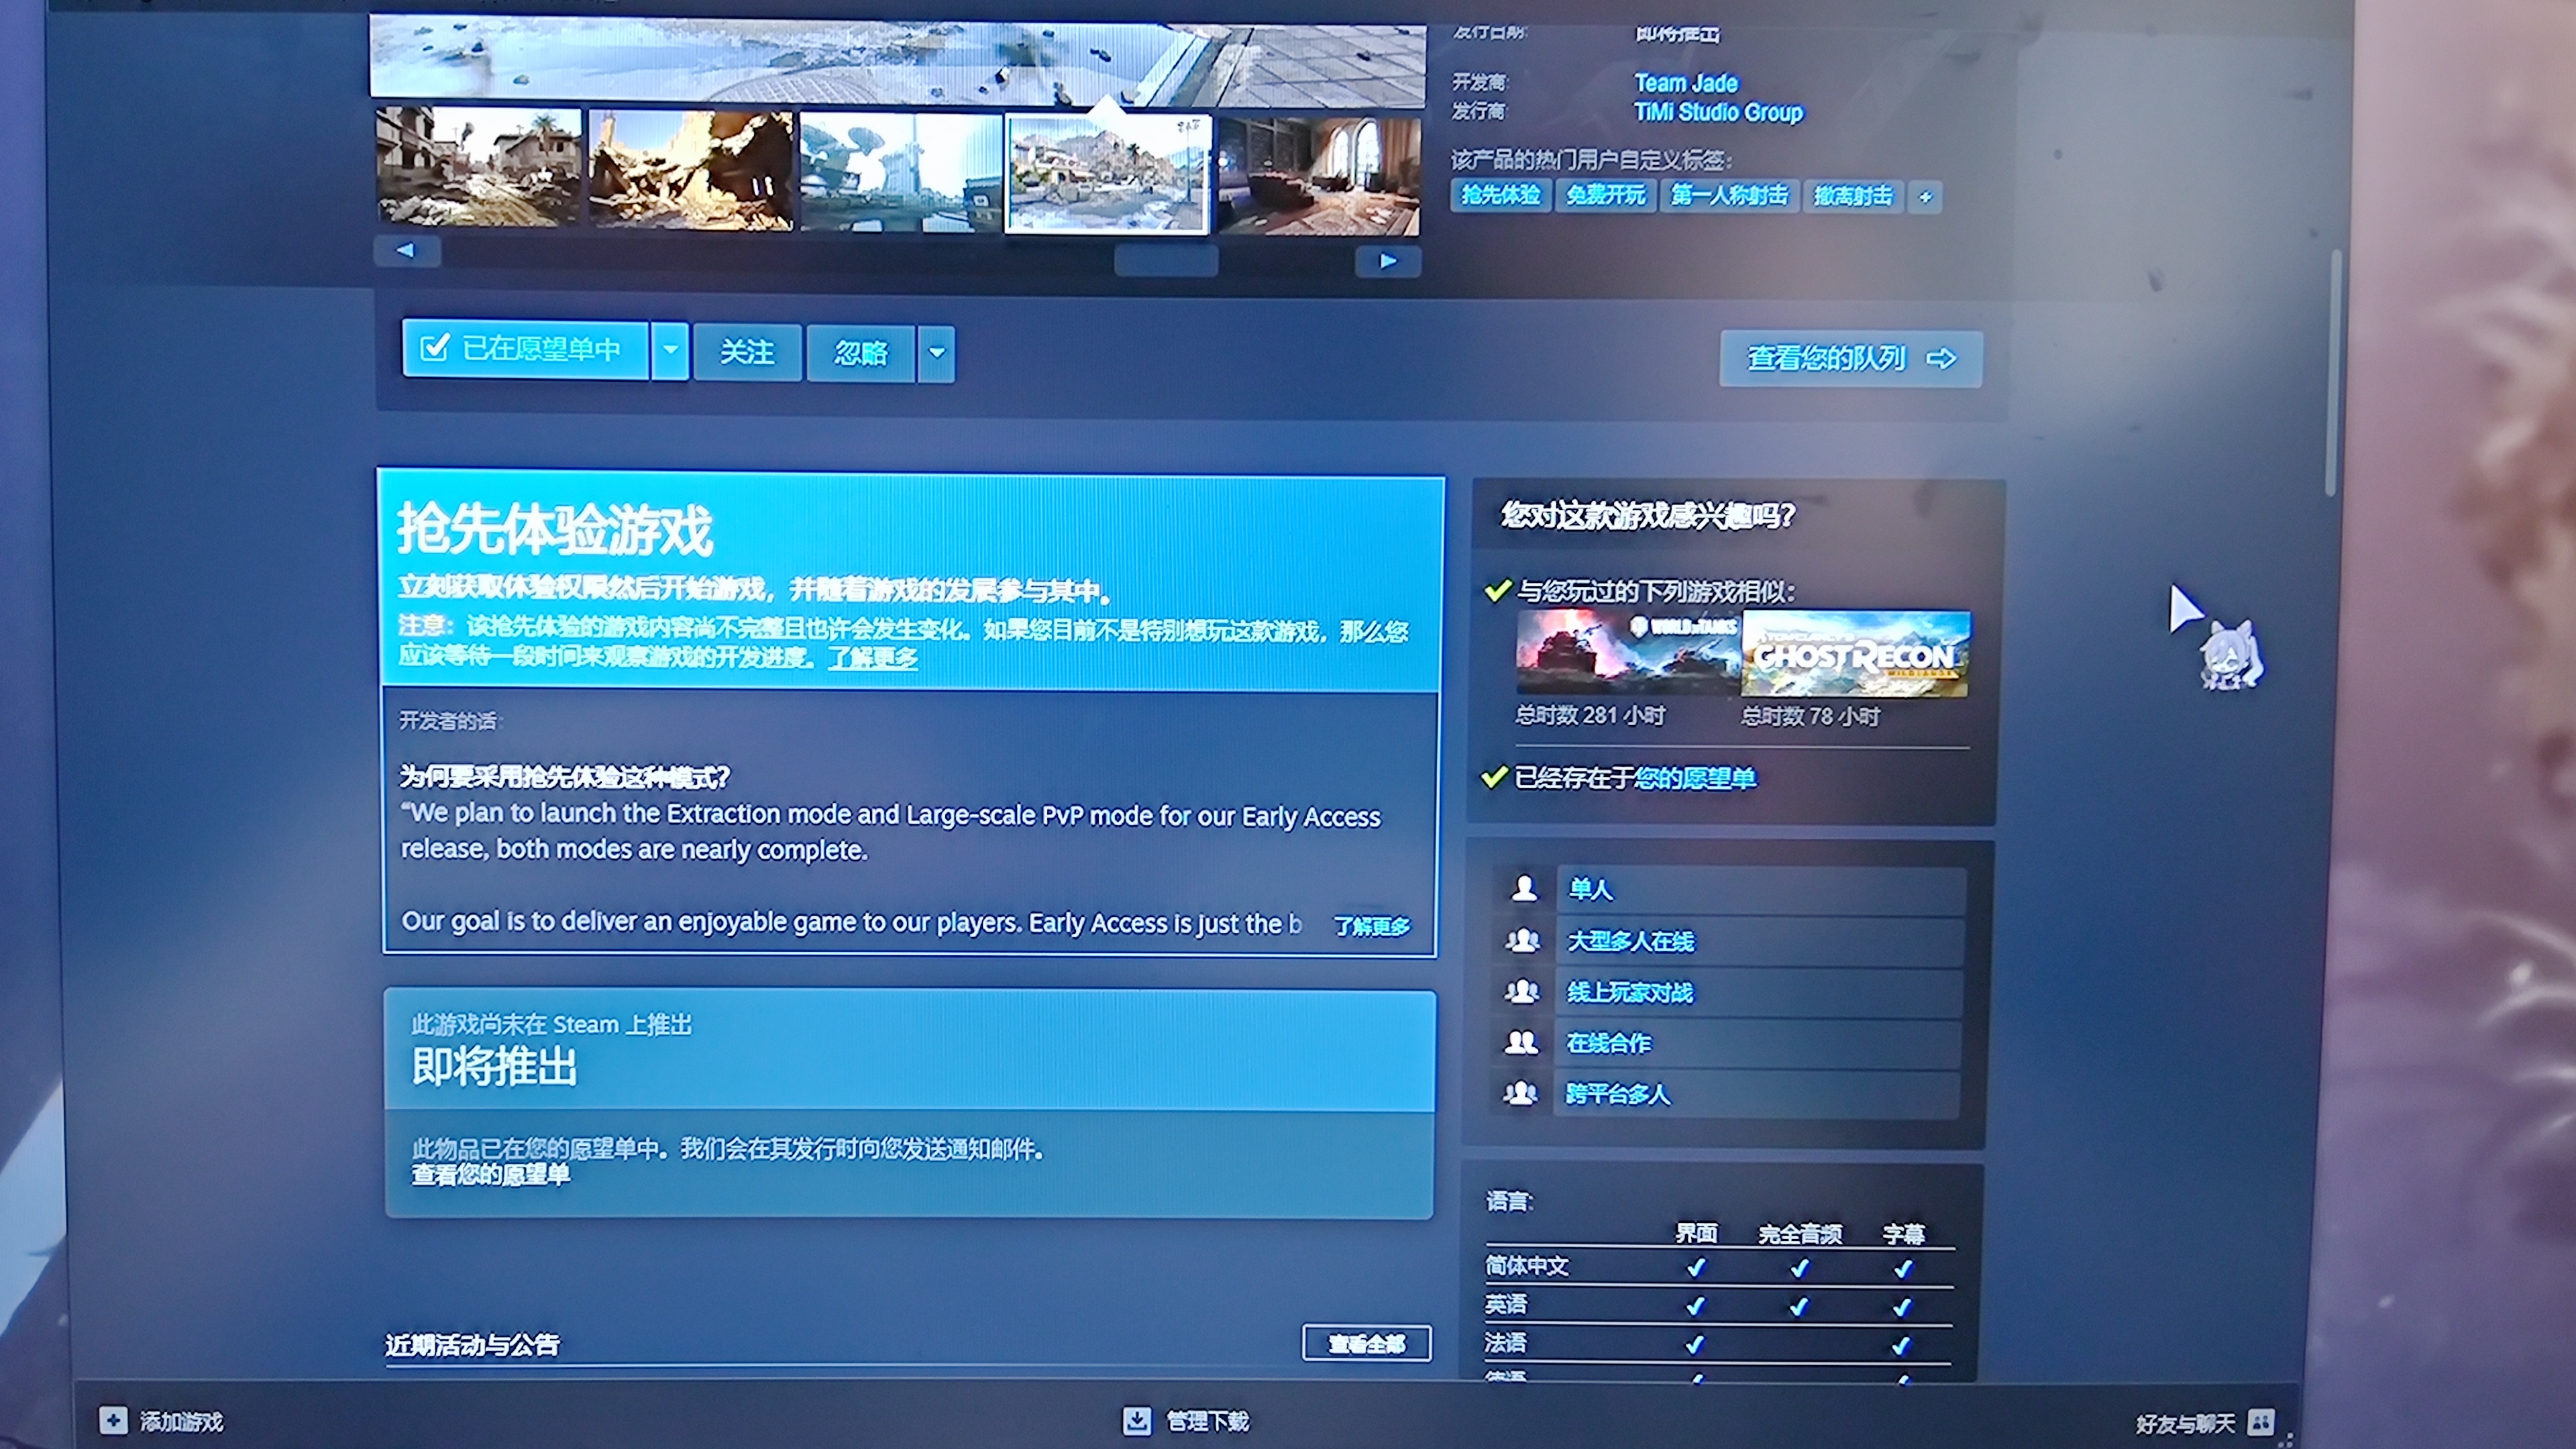Click the plus button to add tags
2576x1449 pixels.
click(x=1925, y=197)
